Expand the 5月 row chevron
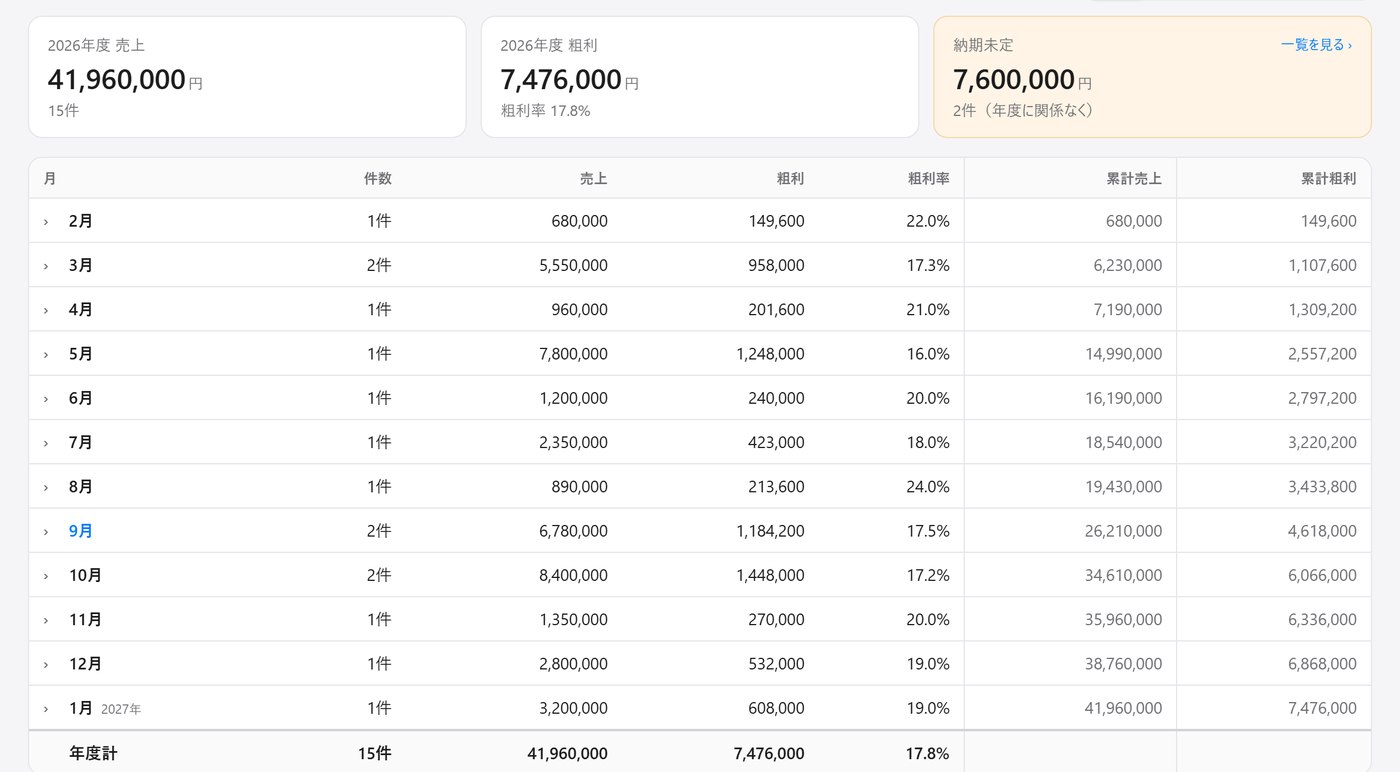1400x772 pixels. pyautogui.click(x=46, y=354)
